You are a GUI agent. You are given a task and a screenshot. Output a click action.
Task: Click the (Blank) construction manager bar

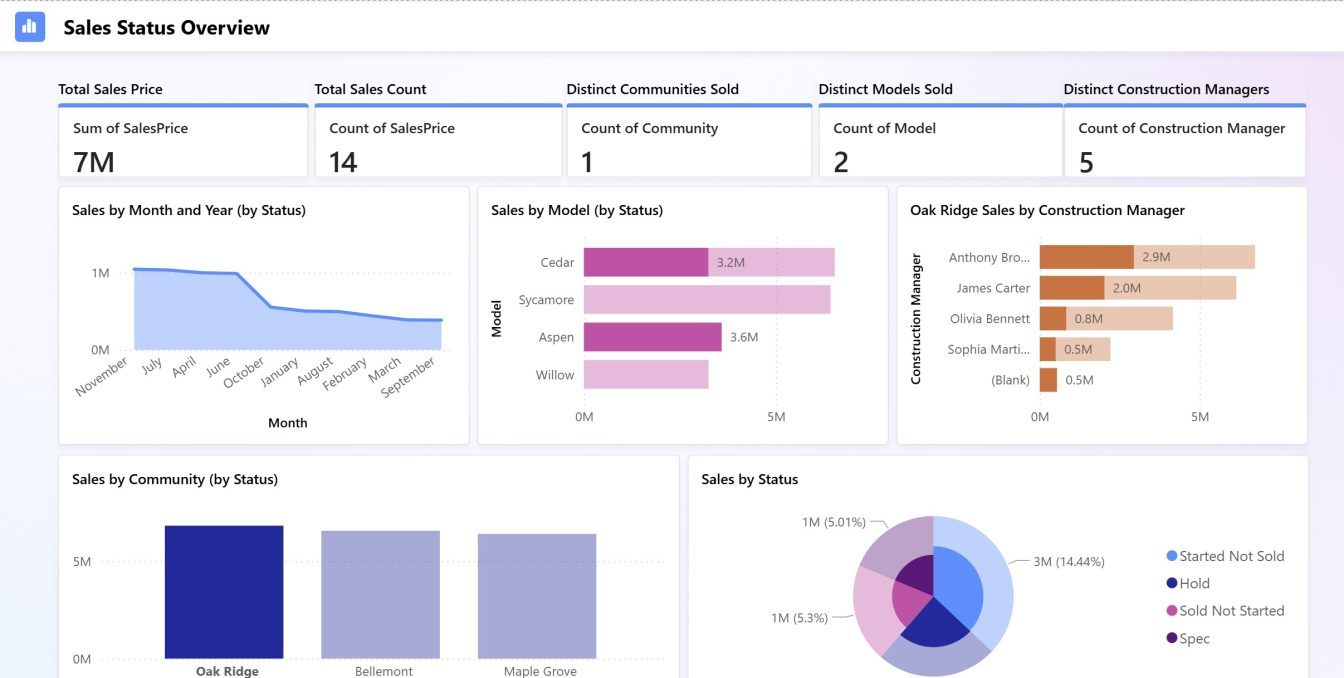tap(1048, 380)
